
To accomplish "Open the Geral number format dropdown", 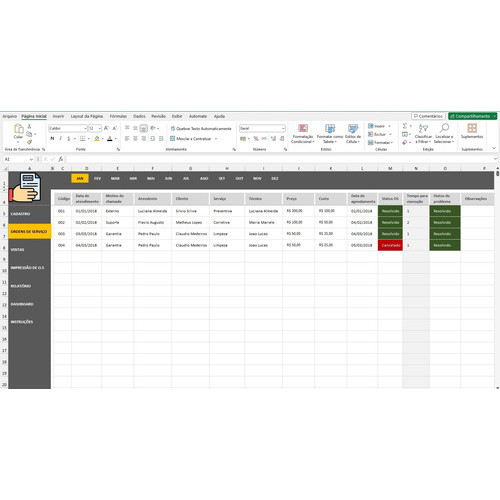I will tap(283, 128).
